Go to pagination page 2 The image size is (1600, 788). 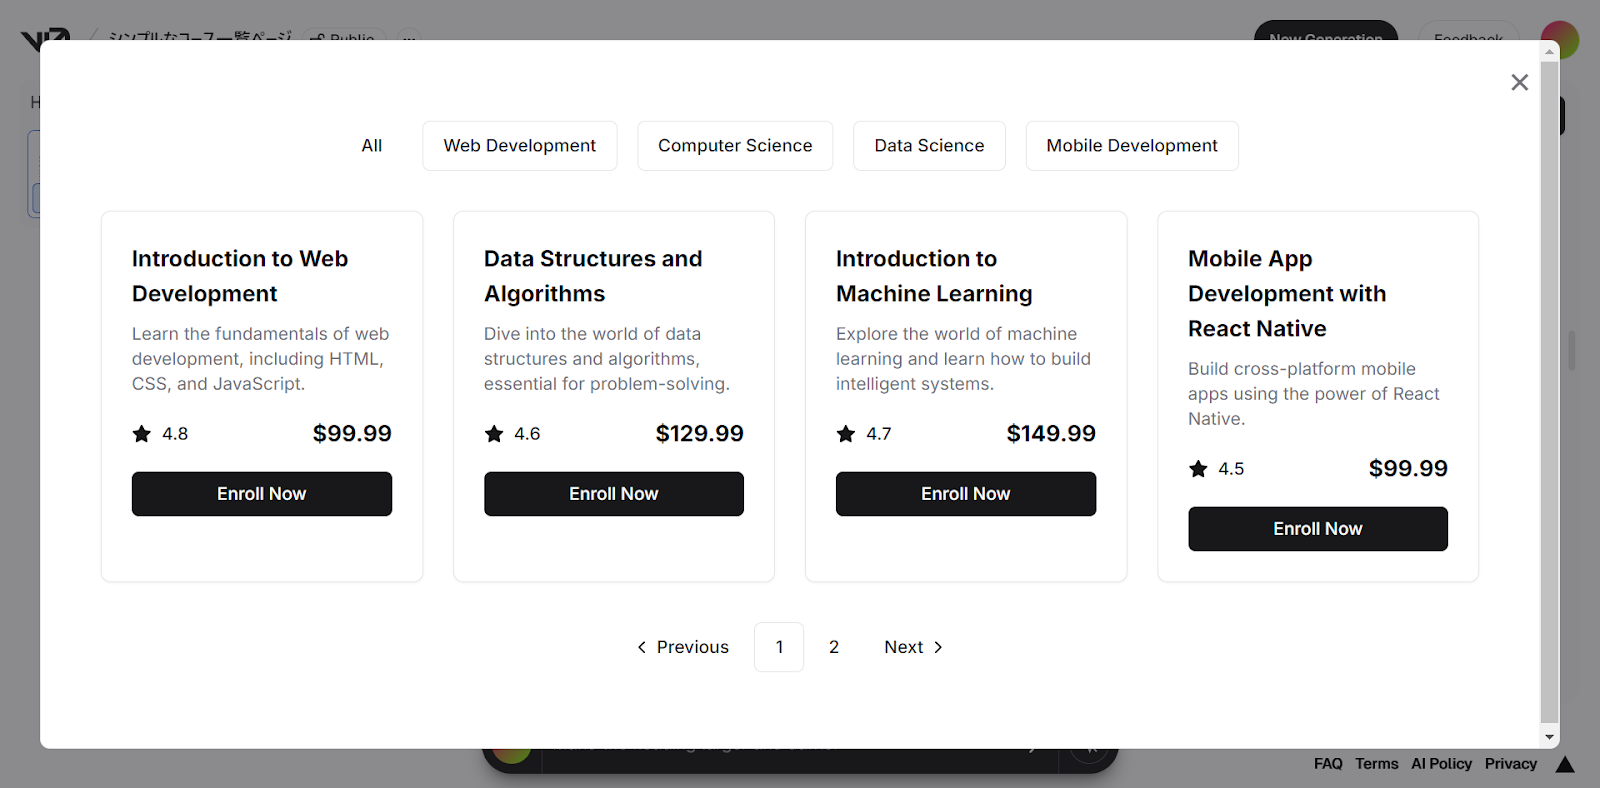834,647
